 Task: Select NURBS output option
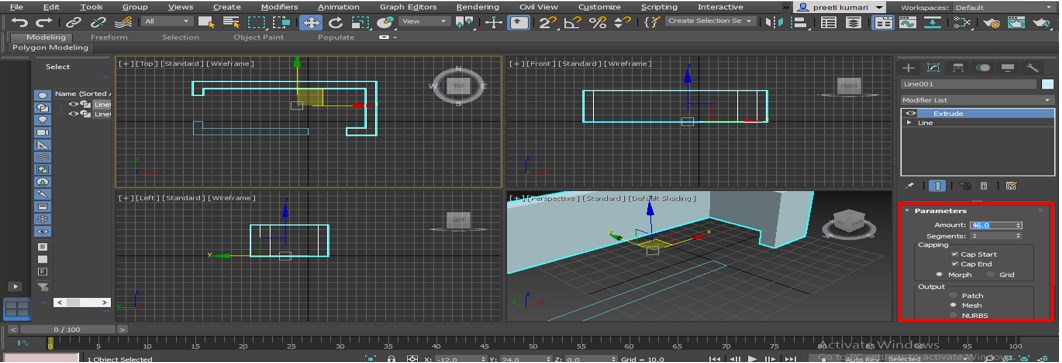(x=954, y=315)
